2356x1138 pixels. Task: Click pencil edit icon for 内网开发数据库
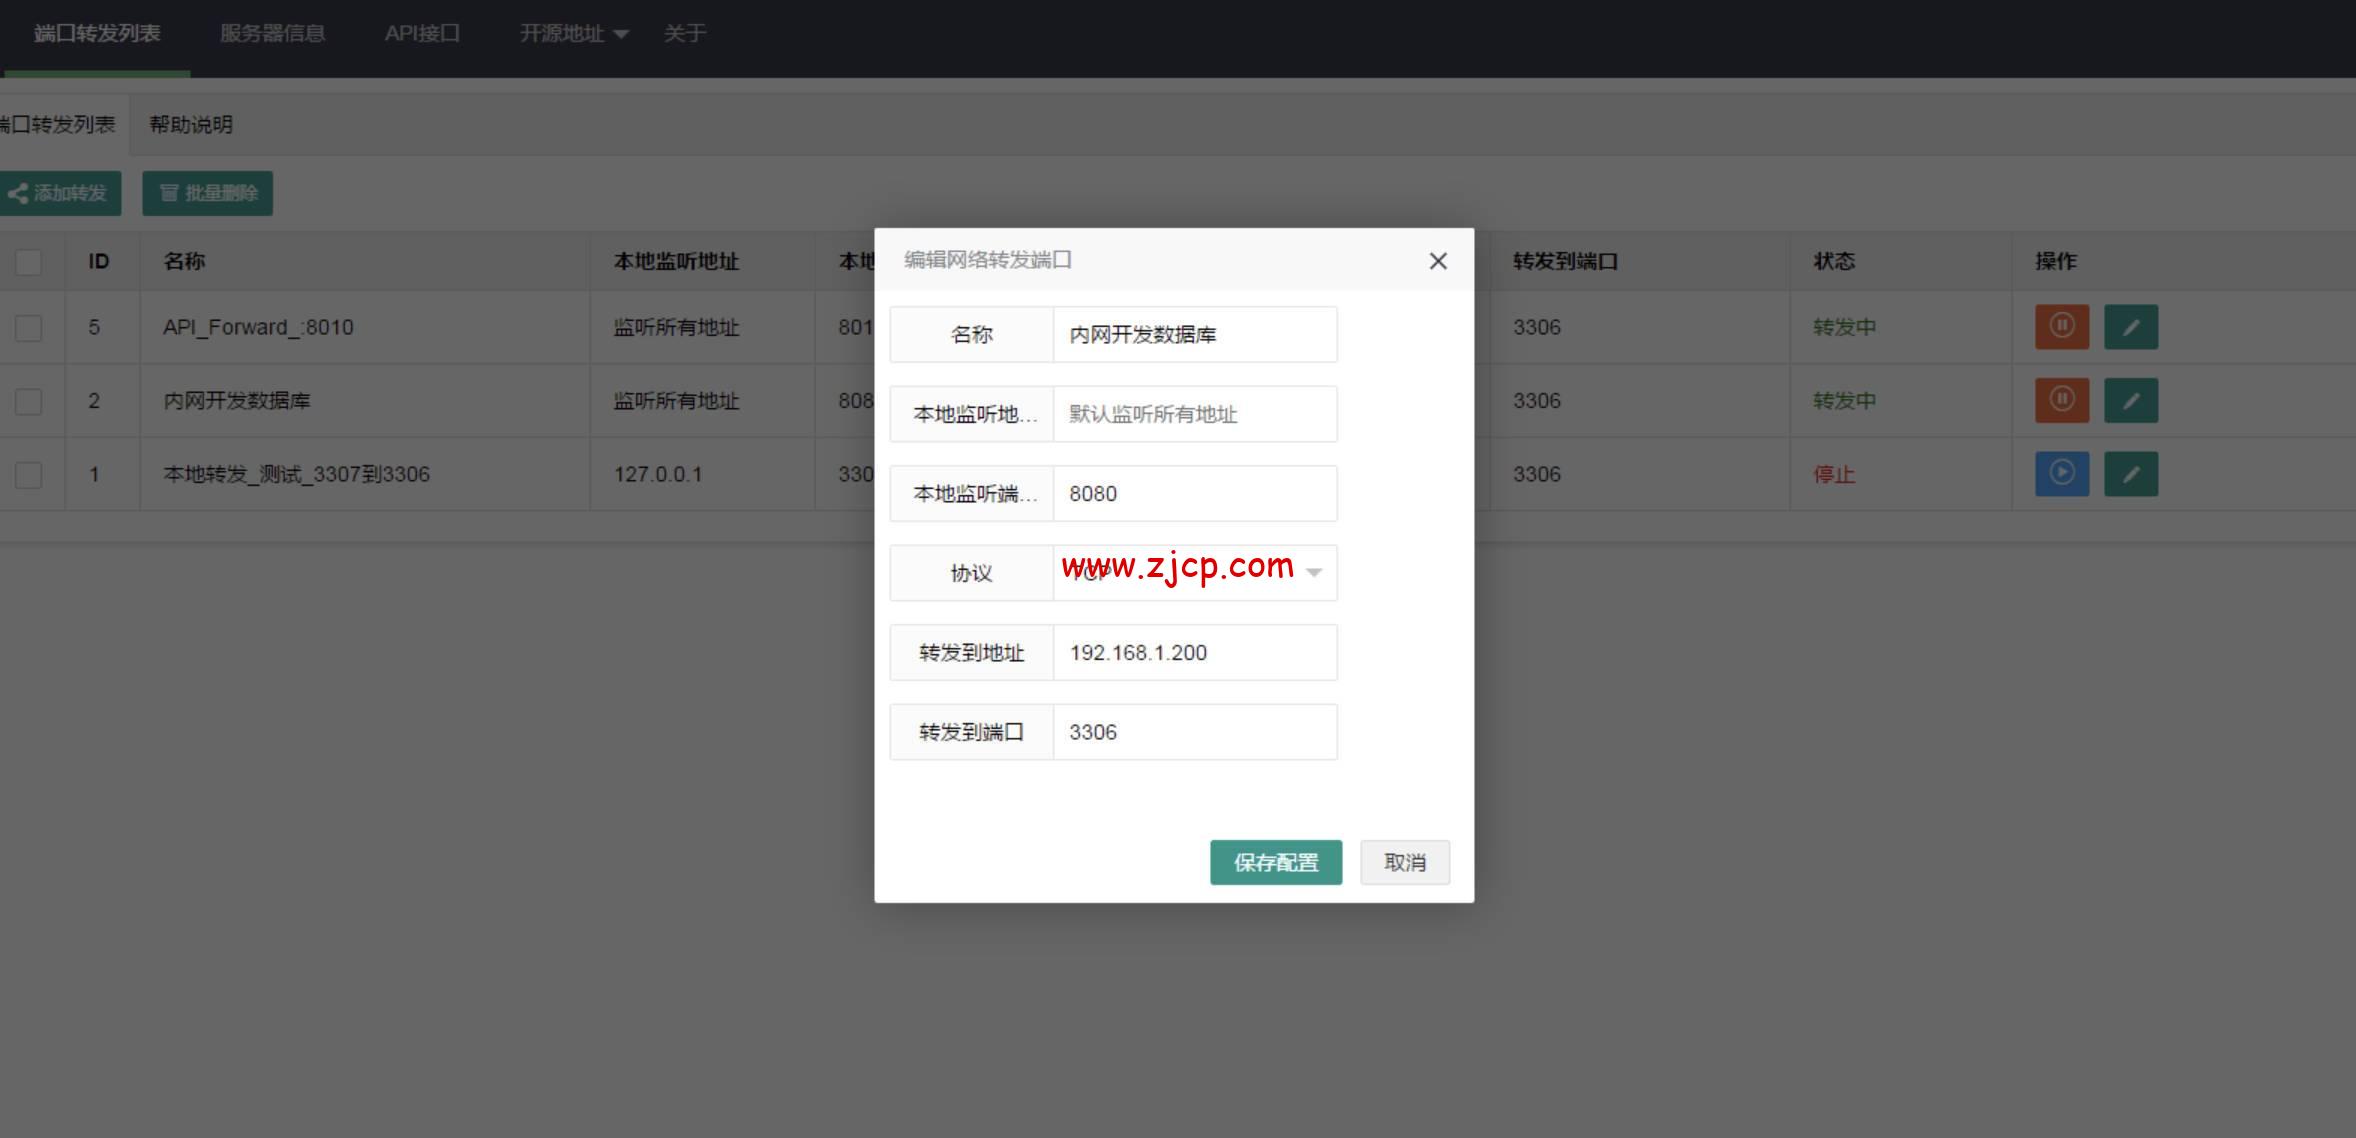(2130, 400)
